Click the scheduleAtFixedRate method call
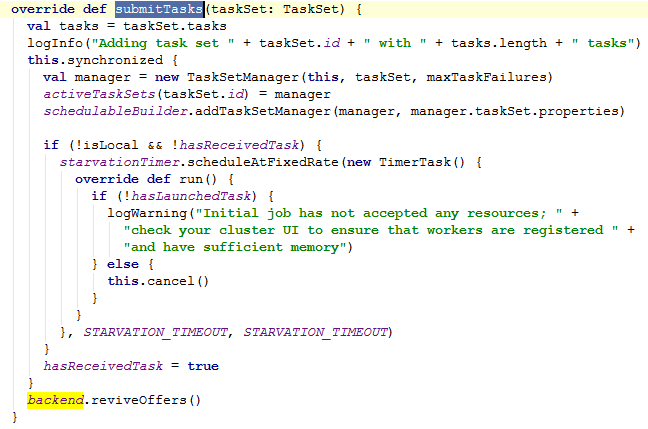 (x=263, y=162)
